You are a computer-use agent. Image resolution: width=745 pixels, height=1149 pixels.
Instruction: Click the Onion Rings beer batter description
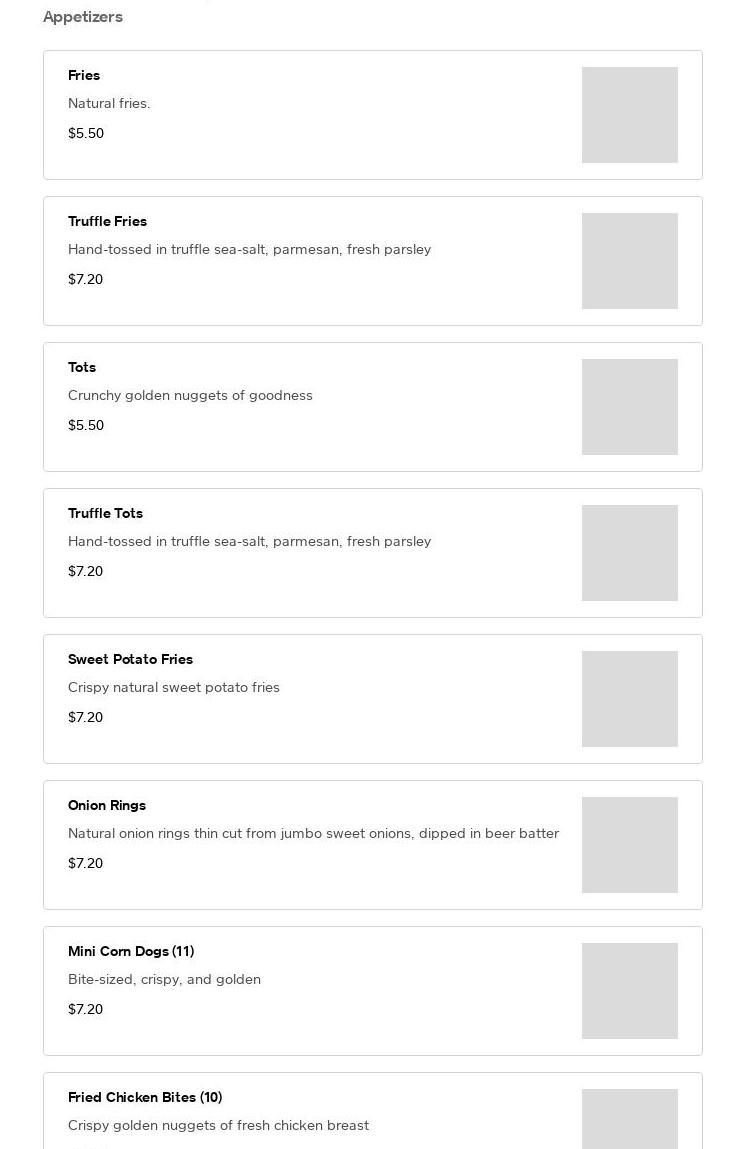313,833
